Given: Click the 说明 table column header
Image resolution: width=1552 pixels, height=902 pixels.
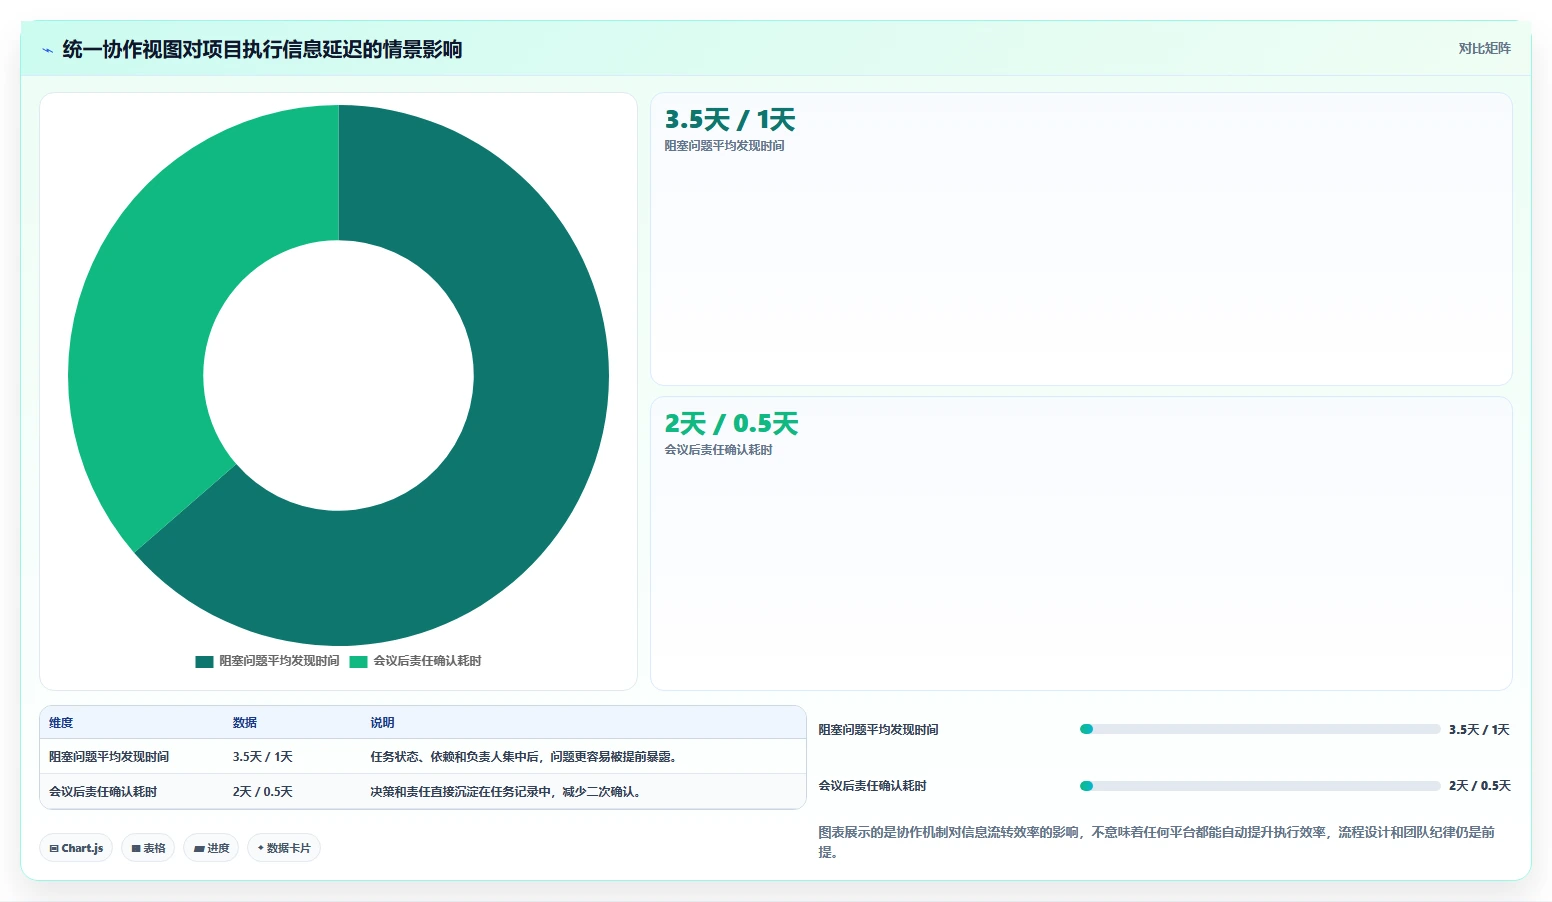Looking at the screenshot, I should tap(382, 723).
